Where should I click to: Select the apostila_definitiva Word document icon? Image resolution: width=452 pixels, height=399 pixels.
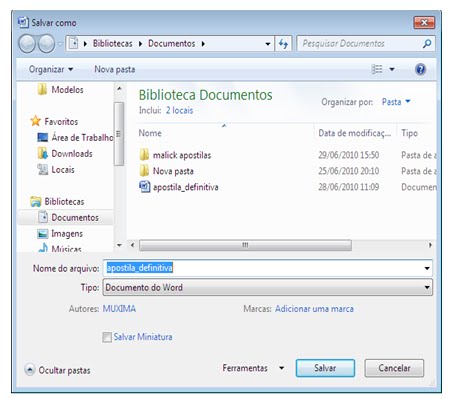pos(144,187)
